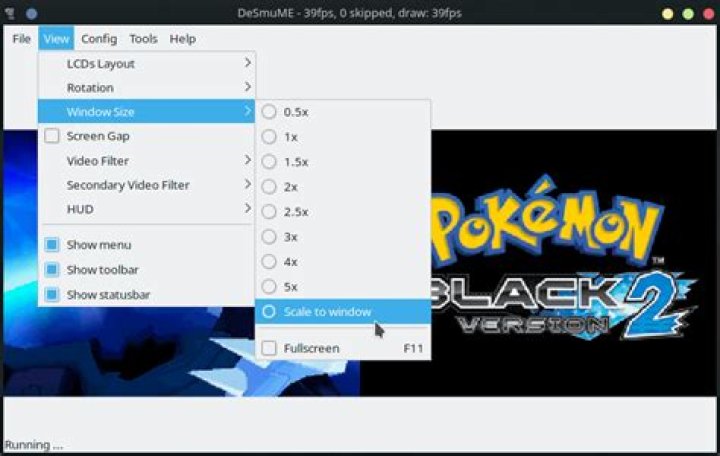Enable the Fullscreen checkbox
This screenshot has width=720, height=456.
coord(269,348)
